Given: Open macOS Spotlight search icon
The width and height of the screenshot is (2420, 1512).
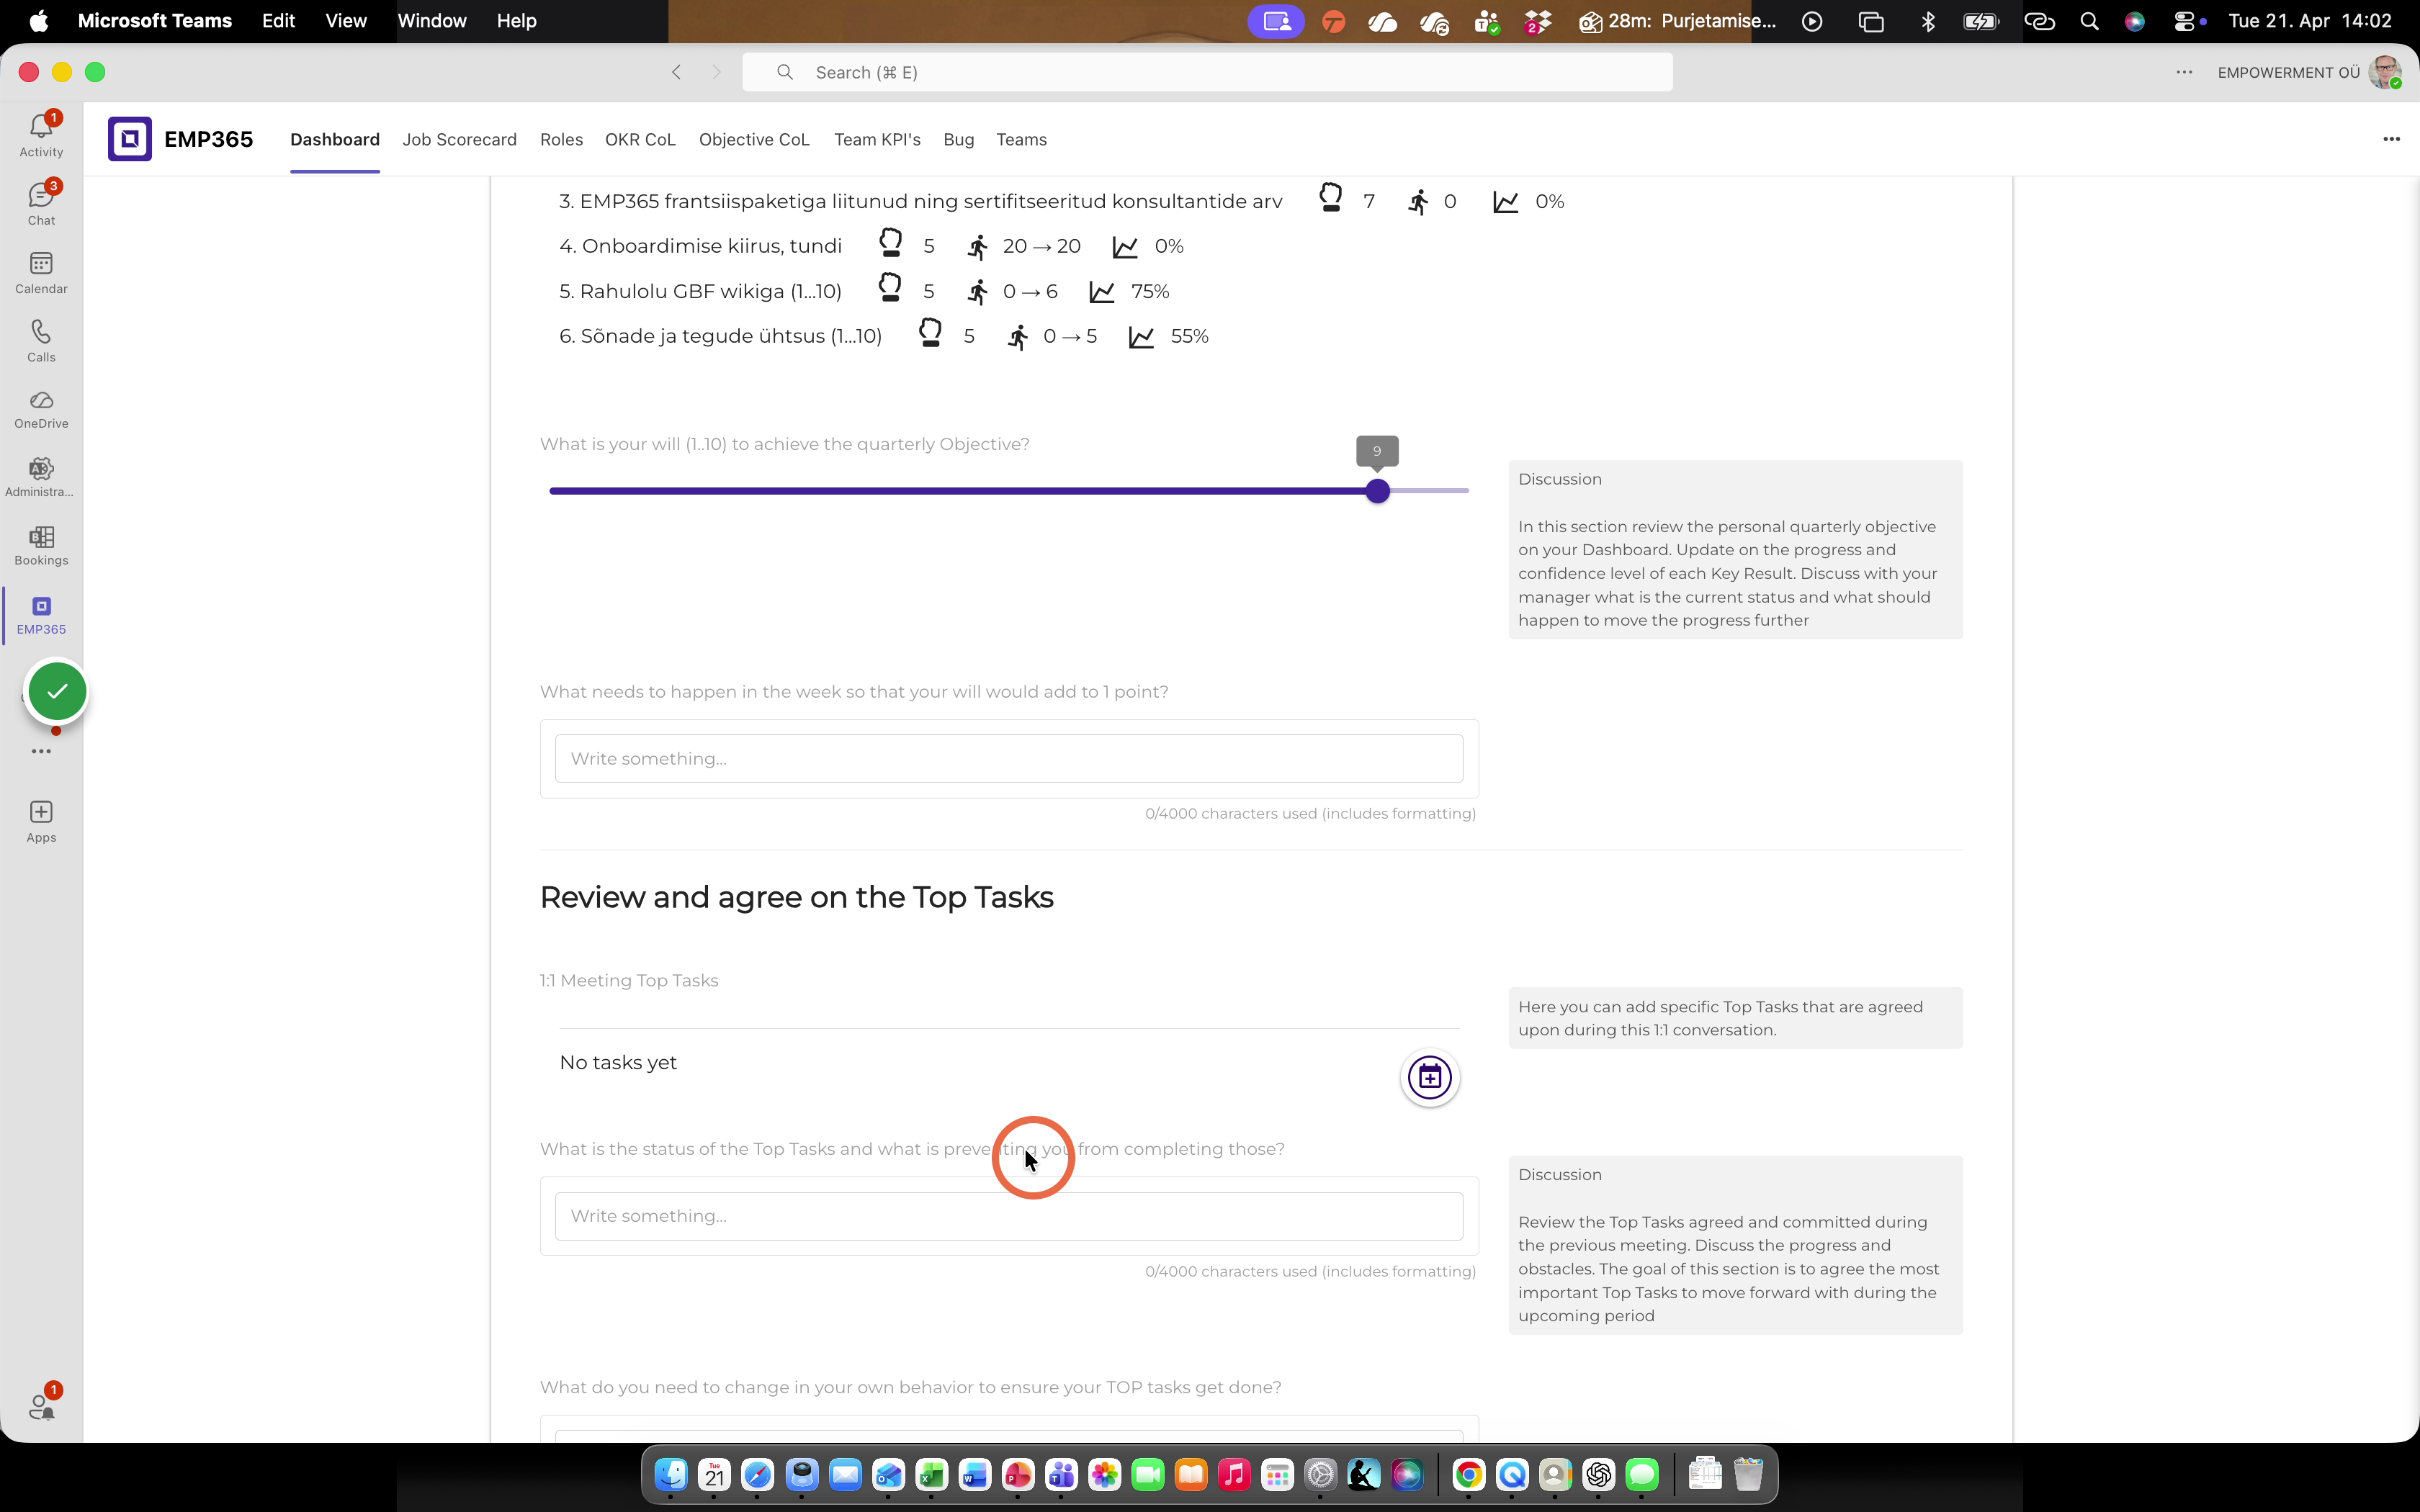Looking at the screenshot, I should tap(2089, 21).
